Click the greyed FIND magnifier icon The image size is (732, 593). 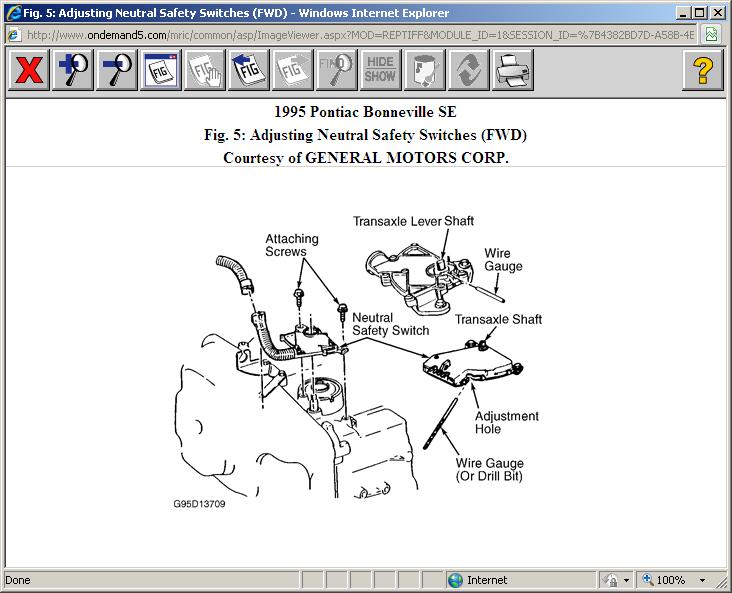click(x=336, y=70)
